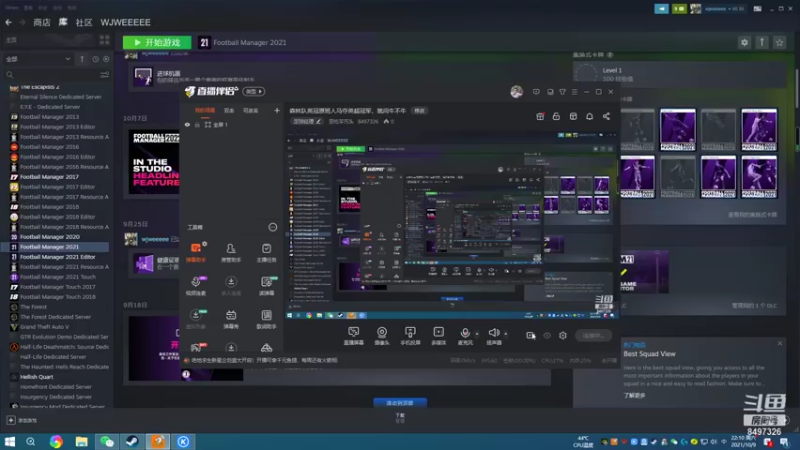Share the live room via share icon
Screen dimensions: 800x450
(x=606, y=116)
